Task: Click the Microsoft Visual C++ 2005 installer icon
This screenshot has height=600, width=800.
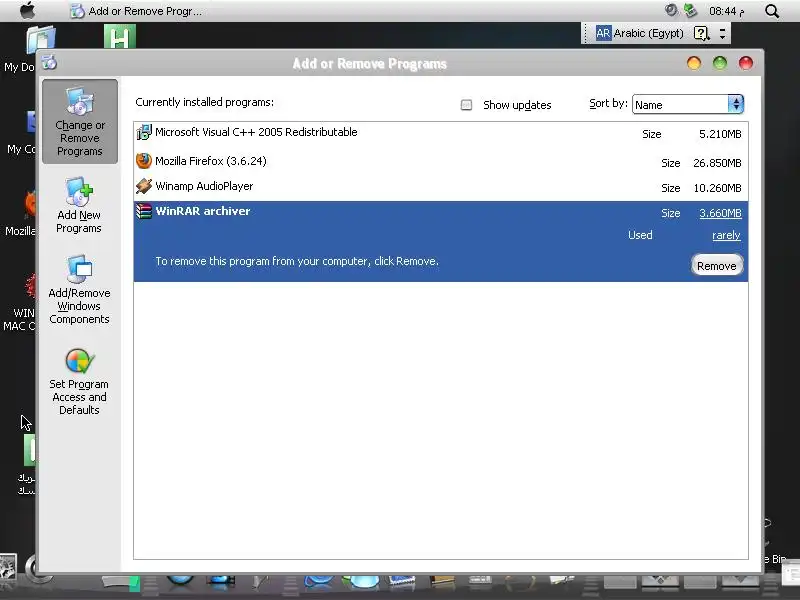Action: tap(144, 132)
